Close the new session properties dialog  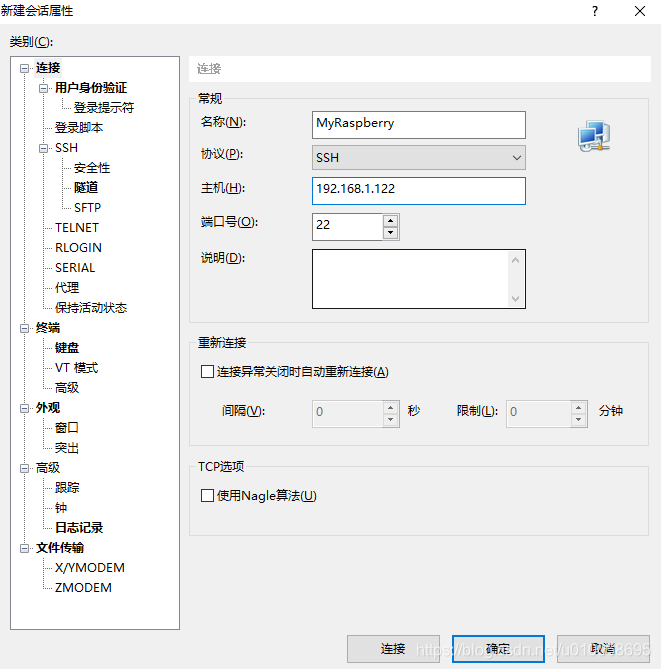coord(640,11)
